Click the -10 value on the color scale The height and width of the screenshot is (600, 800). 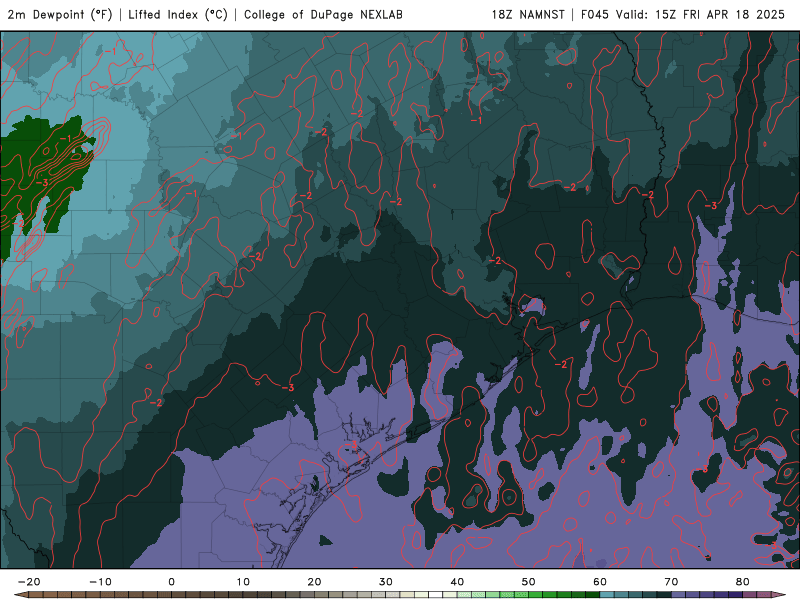[x=100, y=582]
